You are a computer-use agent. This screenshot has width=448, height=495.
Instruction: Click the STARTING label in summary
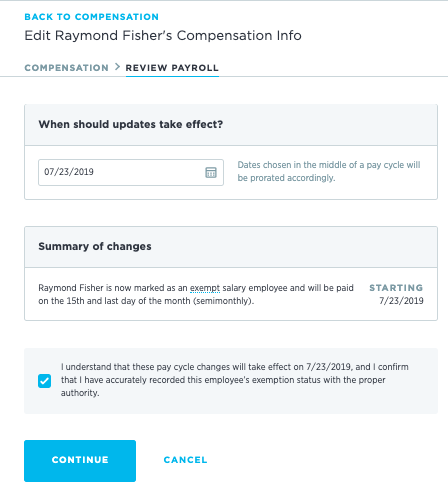click(x=396, y=288)
